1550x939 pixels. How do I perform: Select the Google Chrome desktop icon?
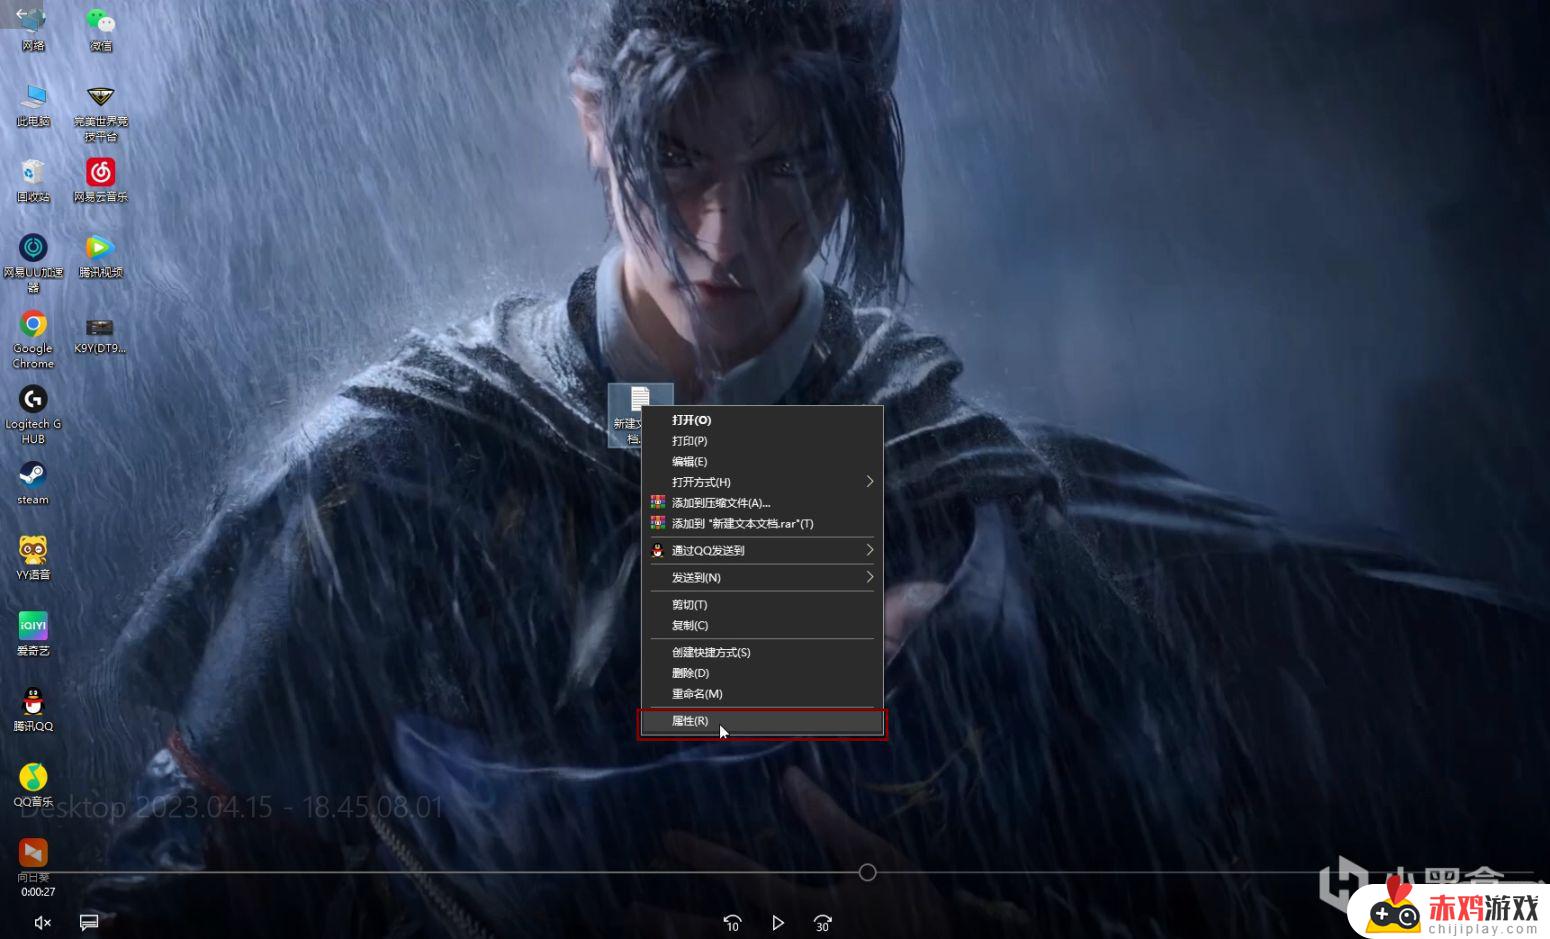(33, 339)
